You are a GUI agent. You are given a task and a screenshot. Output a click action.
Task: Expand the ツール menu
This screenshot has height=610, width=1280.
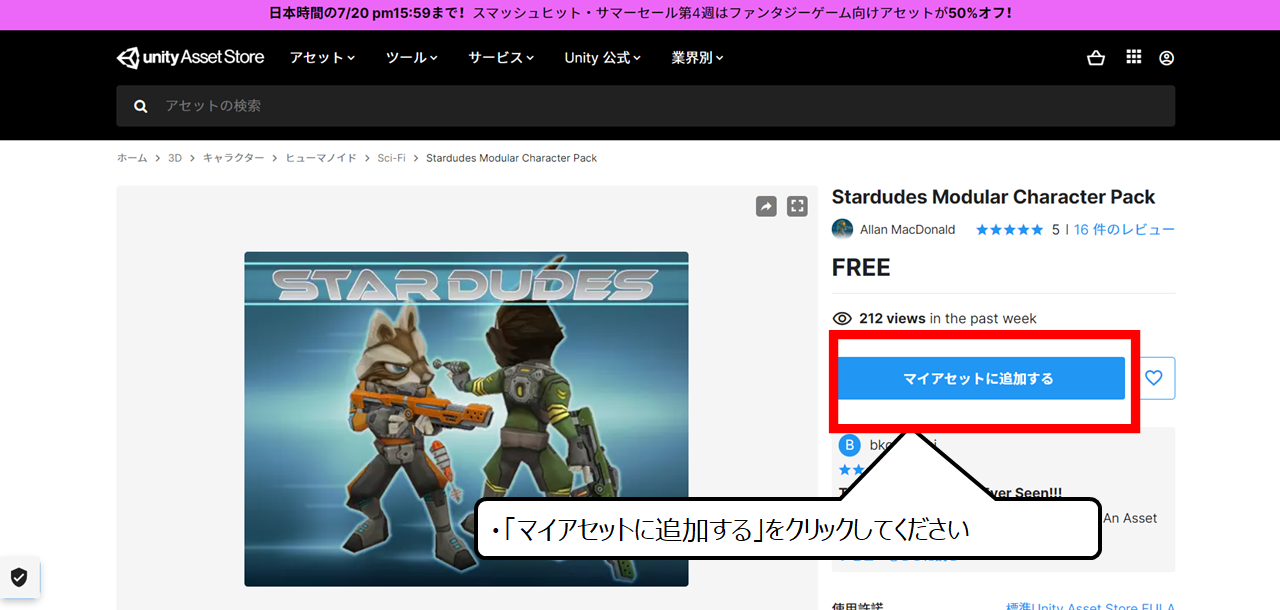point(412,58)
